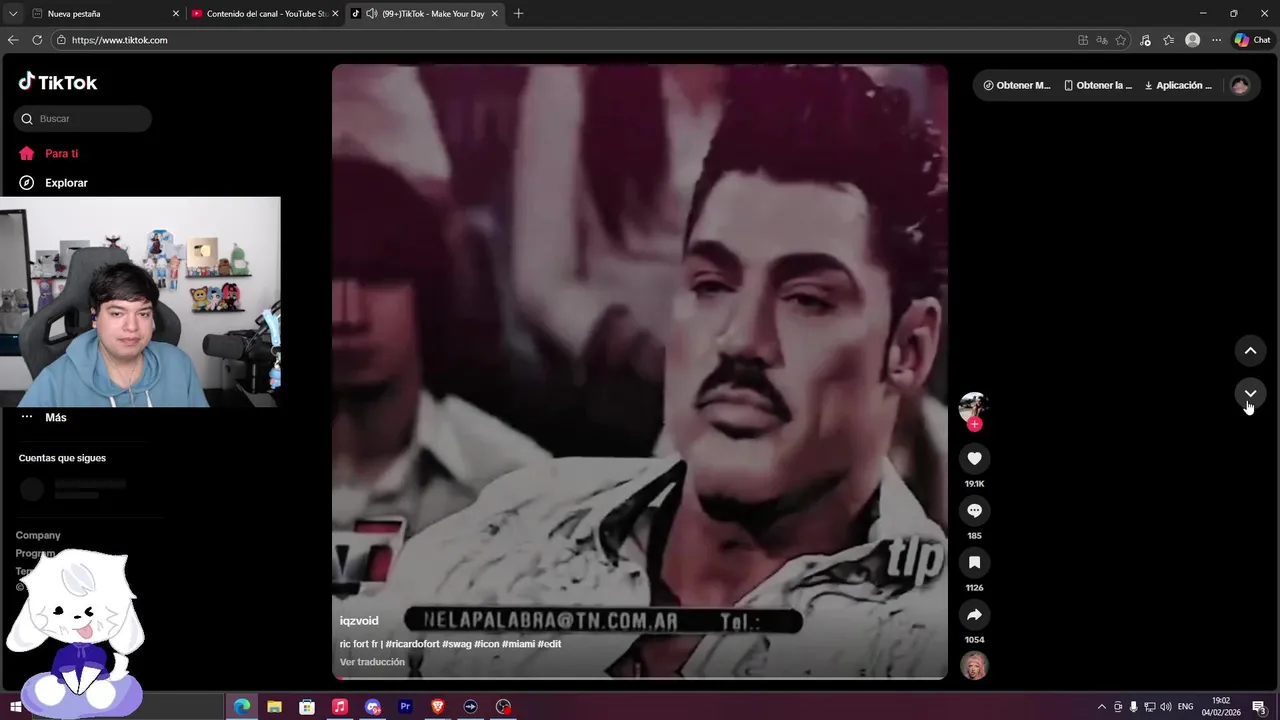Click Ver traducción under caption
The width and height of the screenshot is (1280, 720).
point(372,662)
